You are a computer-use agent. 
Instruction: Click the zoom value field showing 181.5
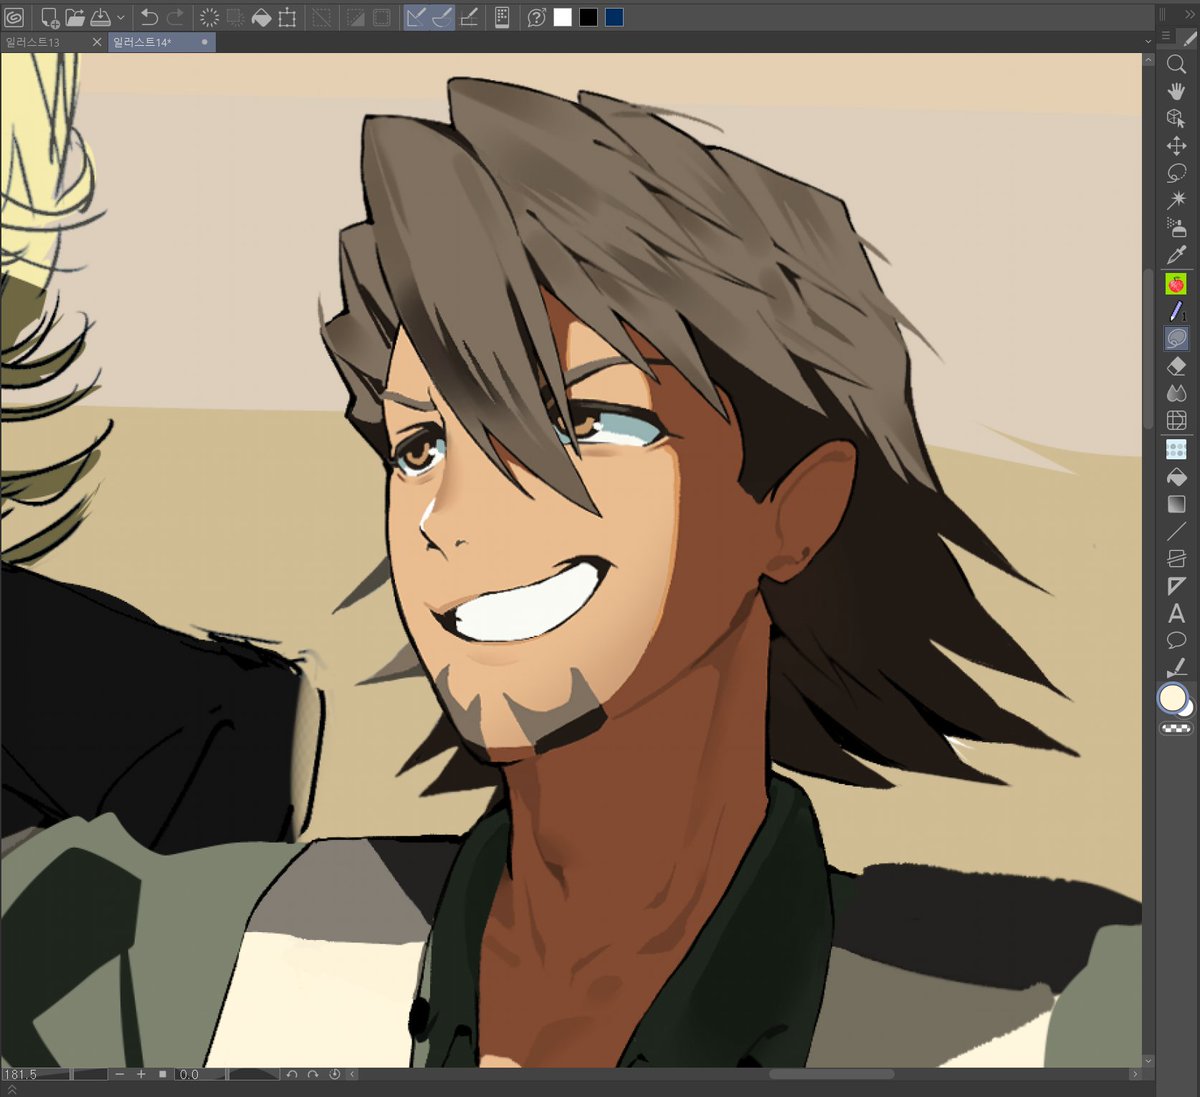point(35,1074)
